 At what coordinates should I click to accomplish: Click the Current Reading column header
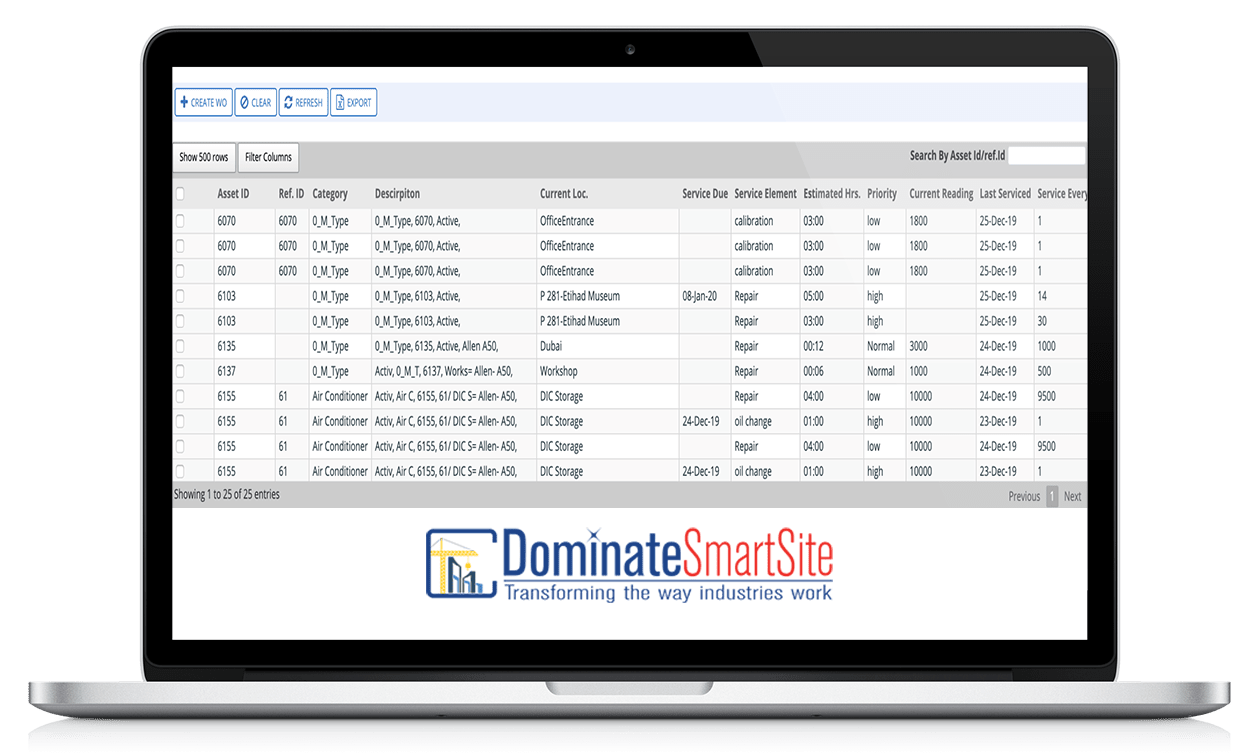[941, 194]
